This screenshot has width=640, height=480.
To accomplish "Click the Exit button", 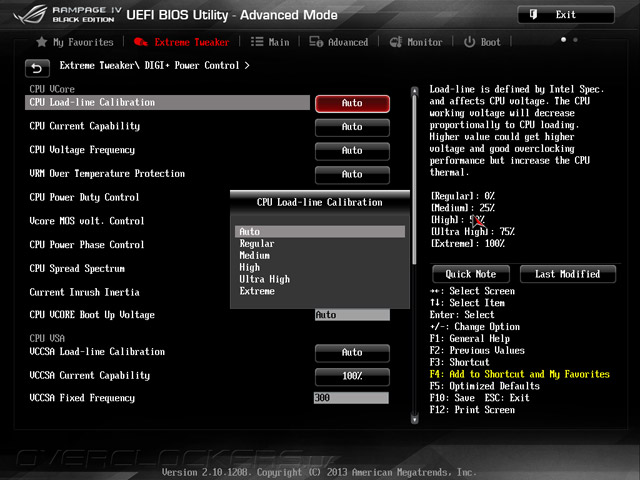I will pos(566,15).
